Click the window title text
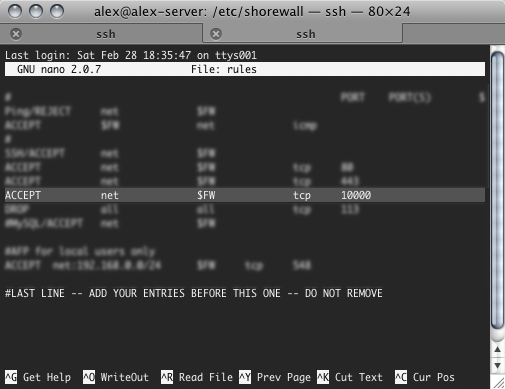Image resolution: width=505 pixels, height=389 pixels. [252, 12]
